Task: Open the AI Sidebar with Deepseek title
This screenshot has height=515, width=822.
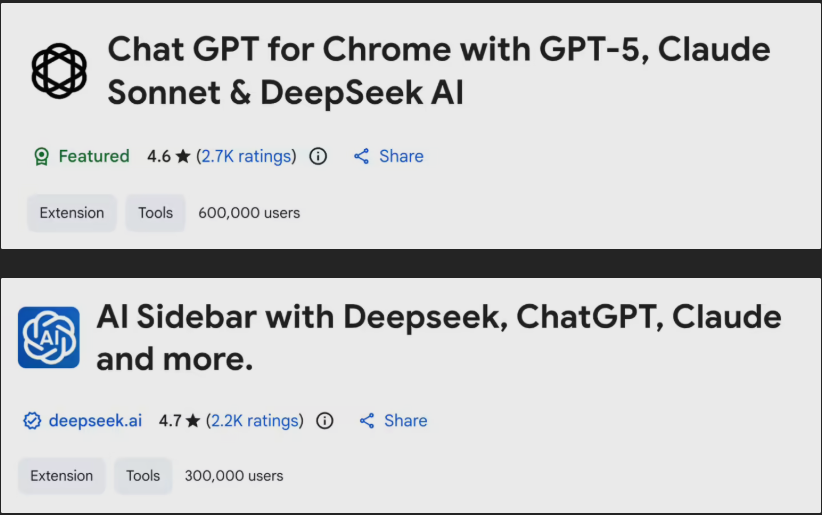Action: [438, 336]
